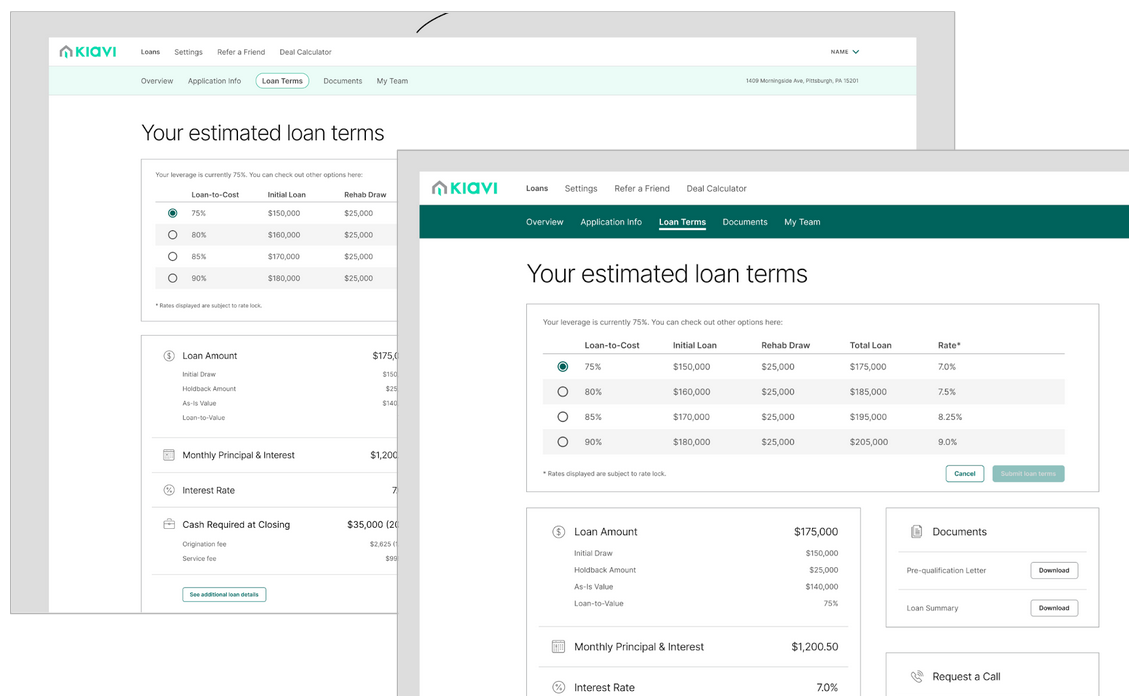This screenshot has height=696, width=1129.
Task: Switch to Overview tab in front window
Action: pos(544,222)
